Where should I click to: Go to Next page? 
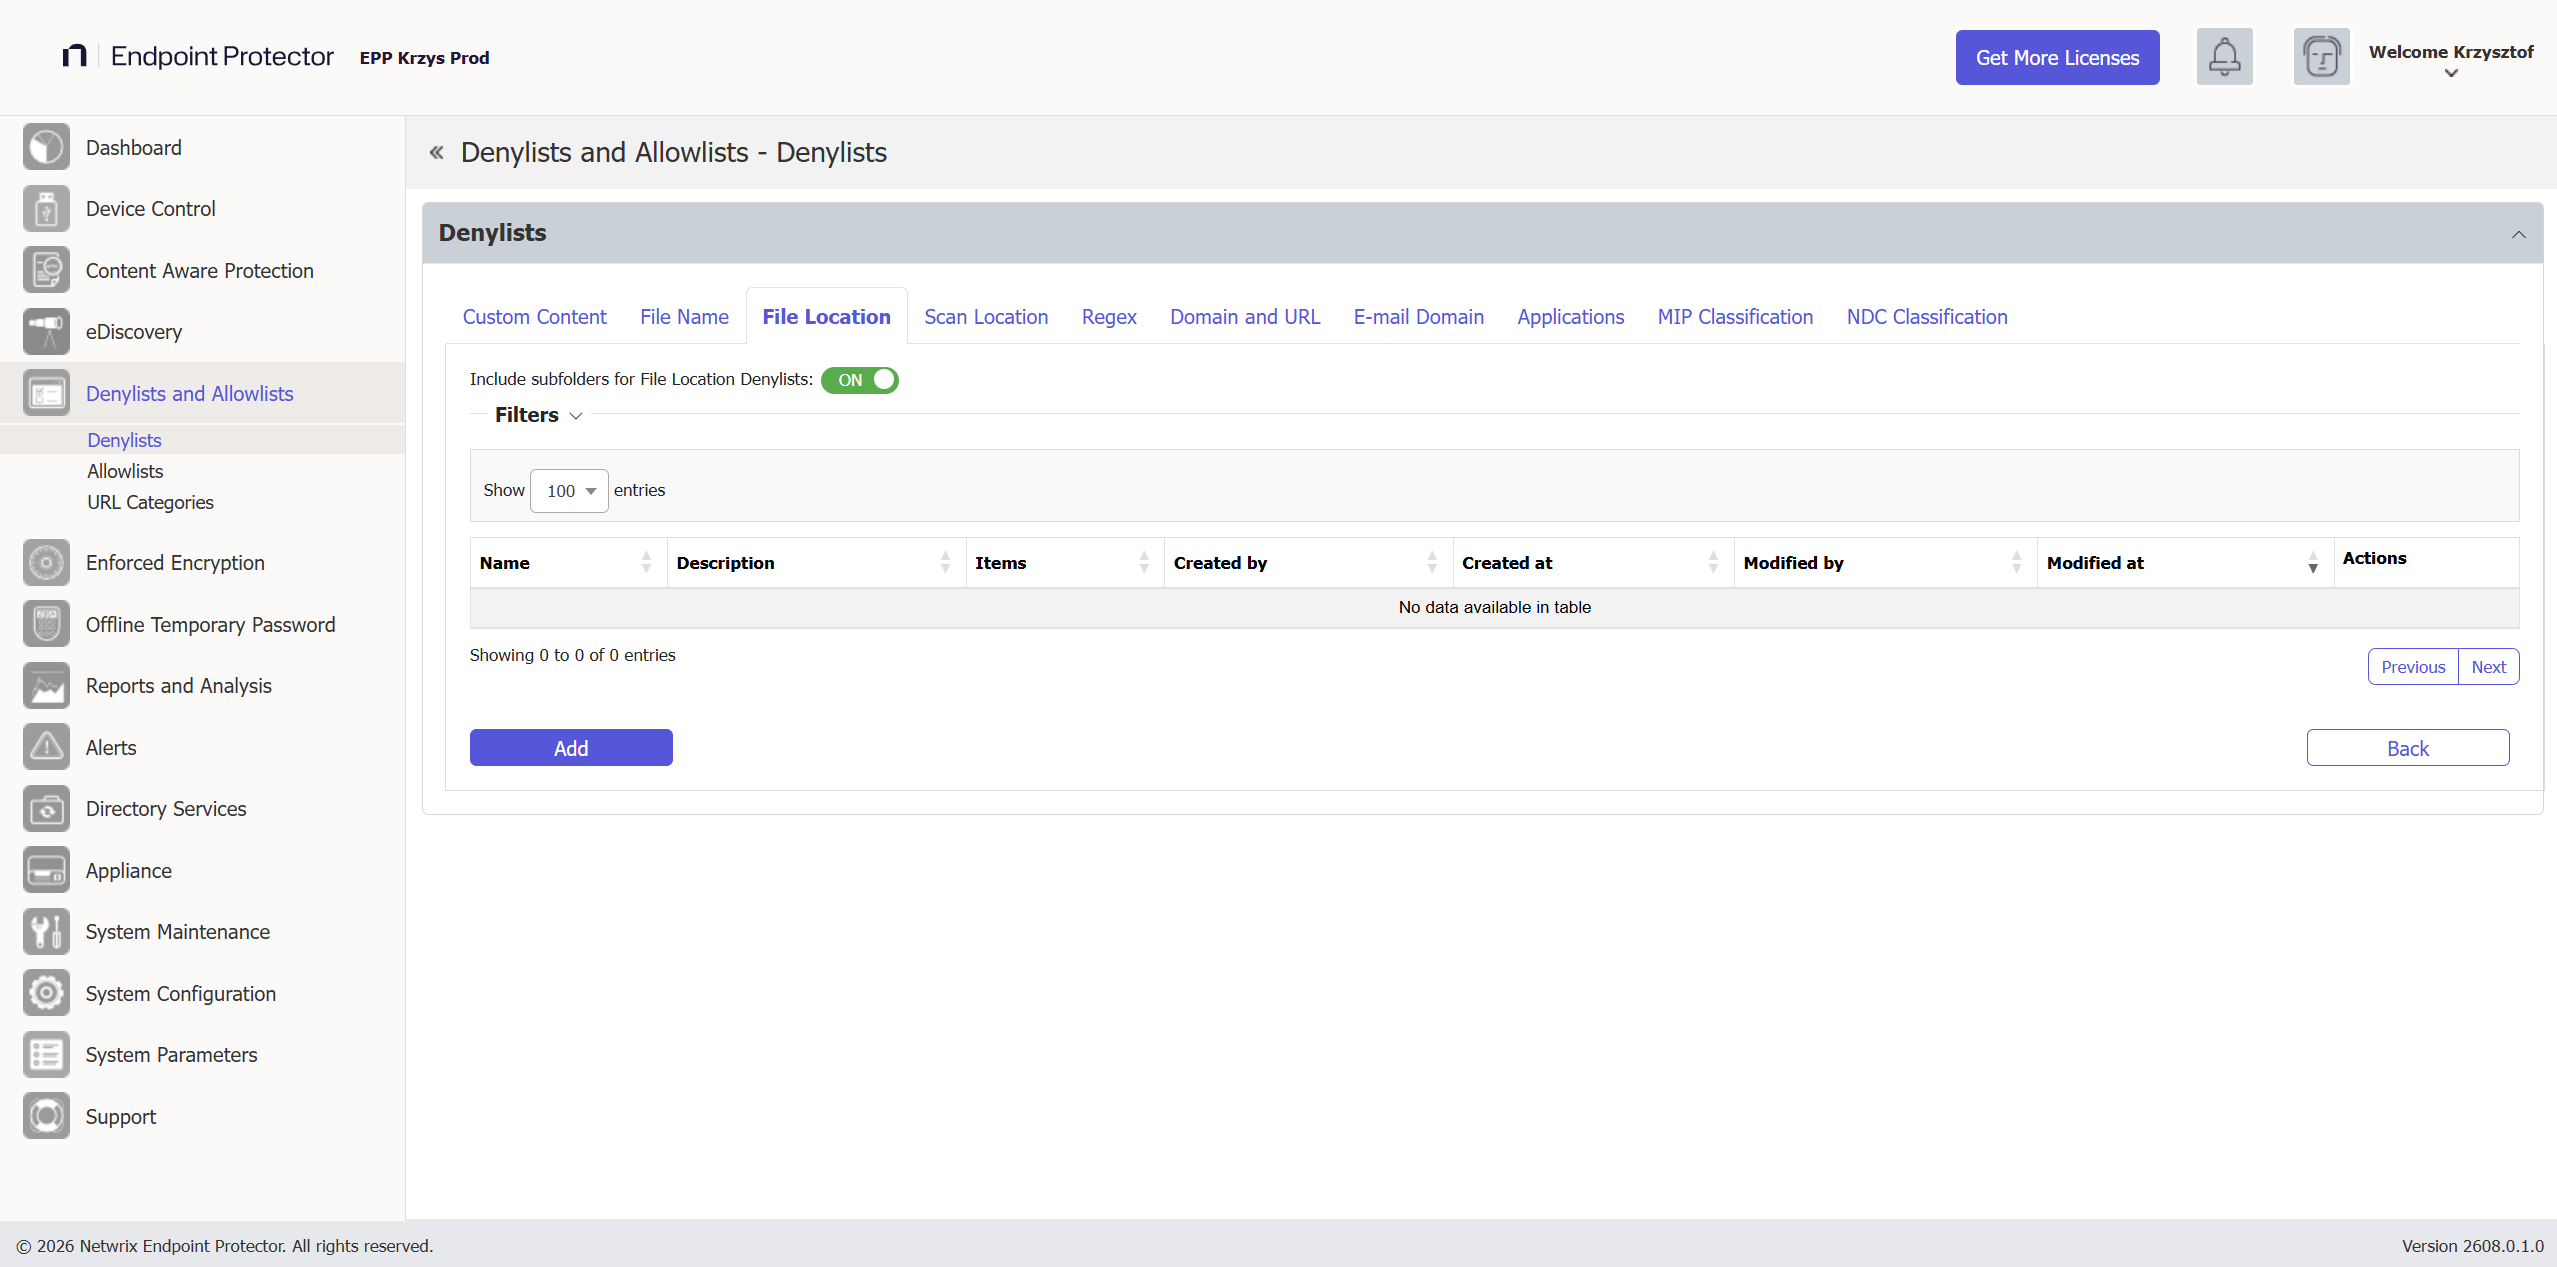coord(2488,667)
